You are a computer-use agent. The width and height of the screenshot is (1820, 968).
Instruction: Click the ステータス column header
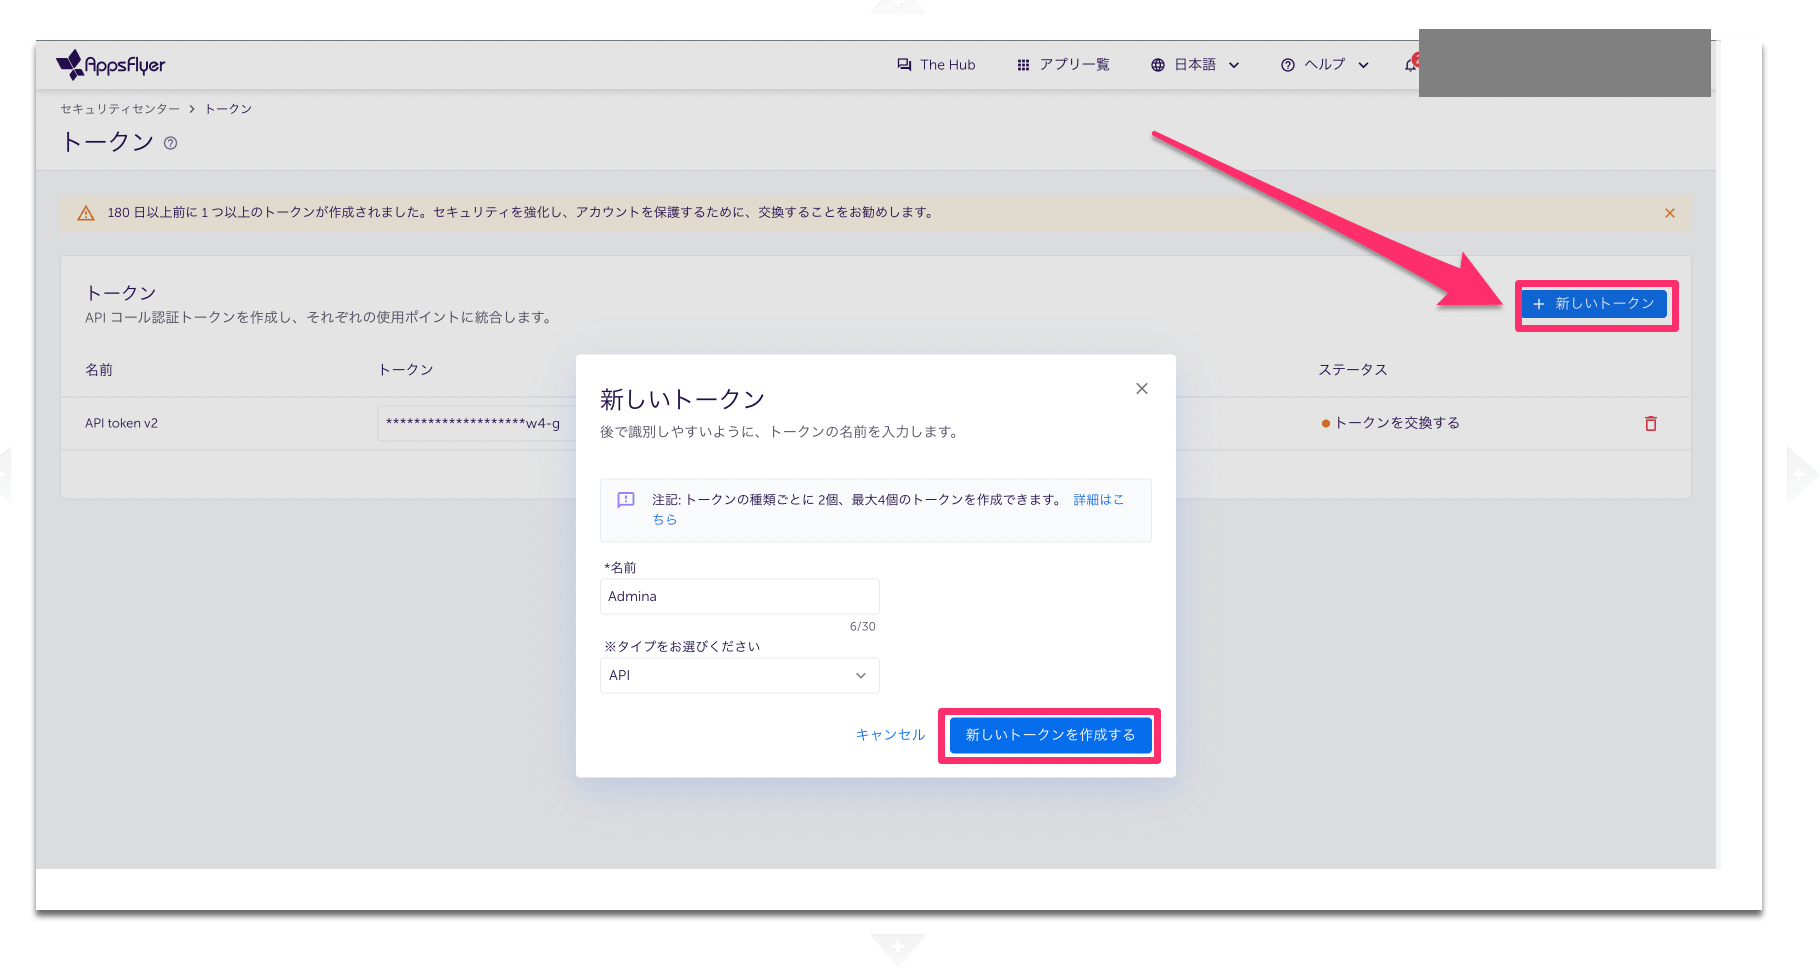1352,370
